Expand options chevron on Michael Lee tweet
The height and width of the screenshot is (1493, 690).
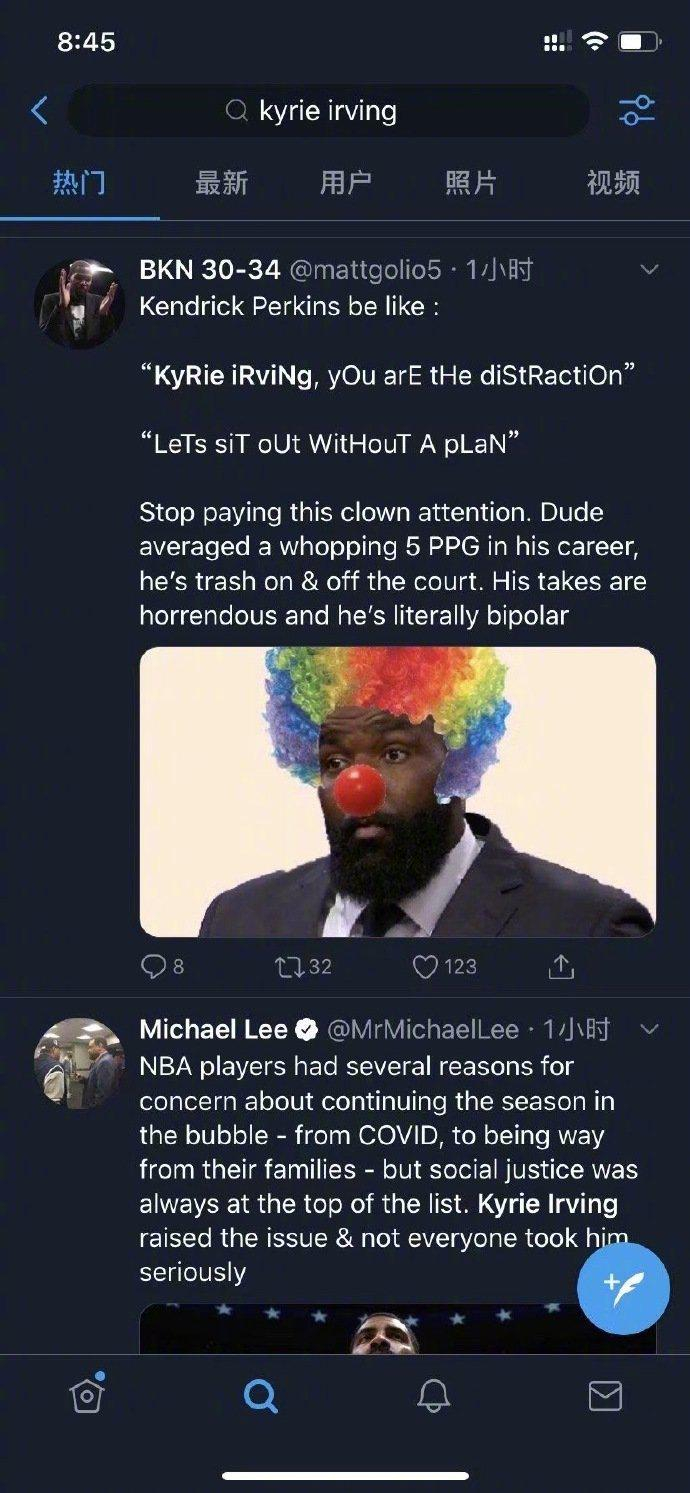click(649, 1029)
